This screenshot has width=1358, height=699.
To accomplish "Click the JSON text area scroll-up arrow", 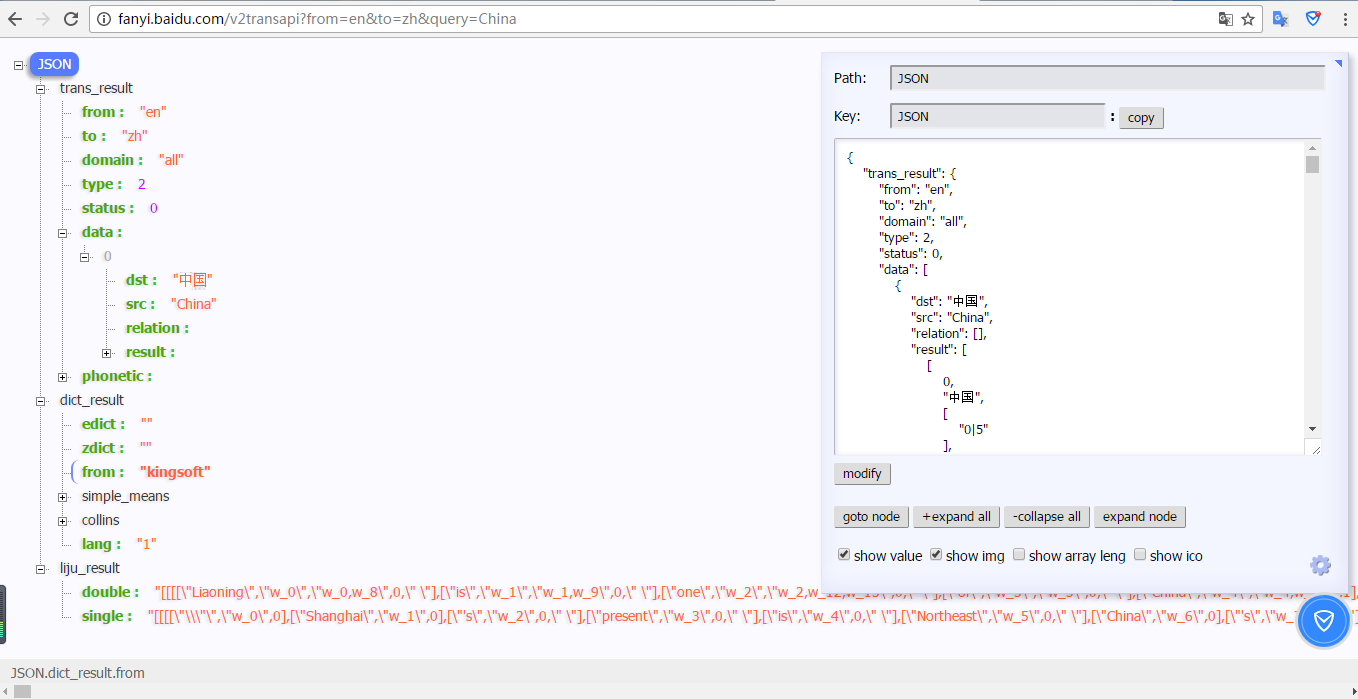I will (1312, 148).
